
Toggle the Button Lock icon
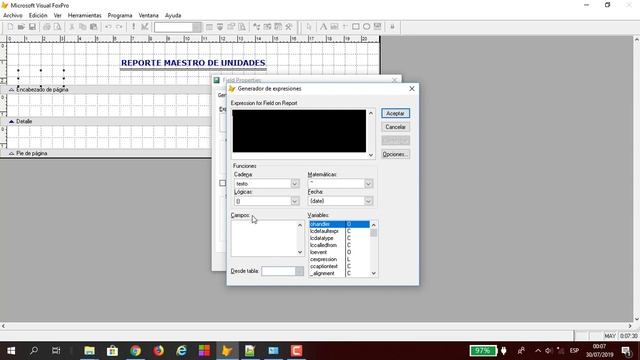click(392, 27)
